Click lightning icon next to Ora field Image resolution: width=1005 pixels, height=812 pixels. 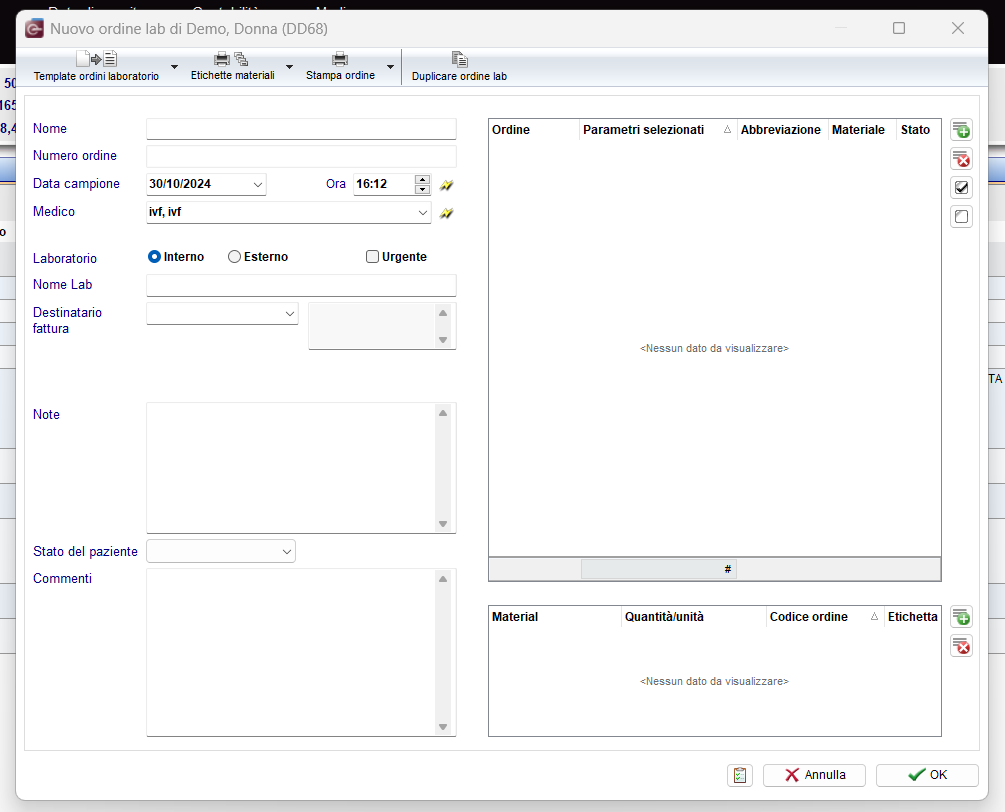(447, 185)
